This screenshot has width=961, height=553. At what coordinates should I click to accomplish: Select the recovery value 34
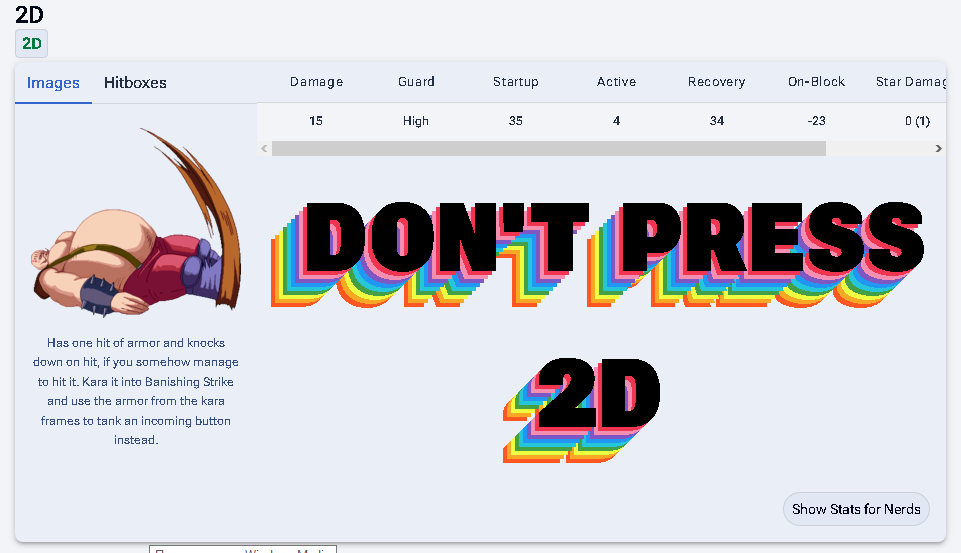[x=716, y=121]
